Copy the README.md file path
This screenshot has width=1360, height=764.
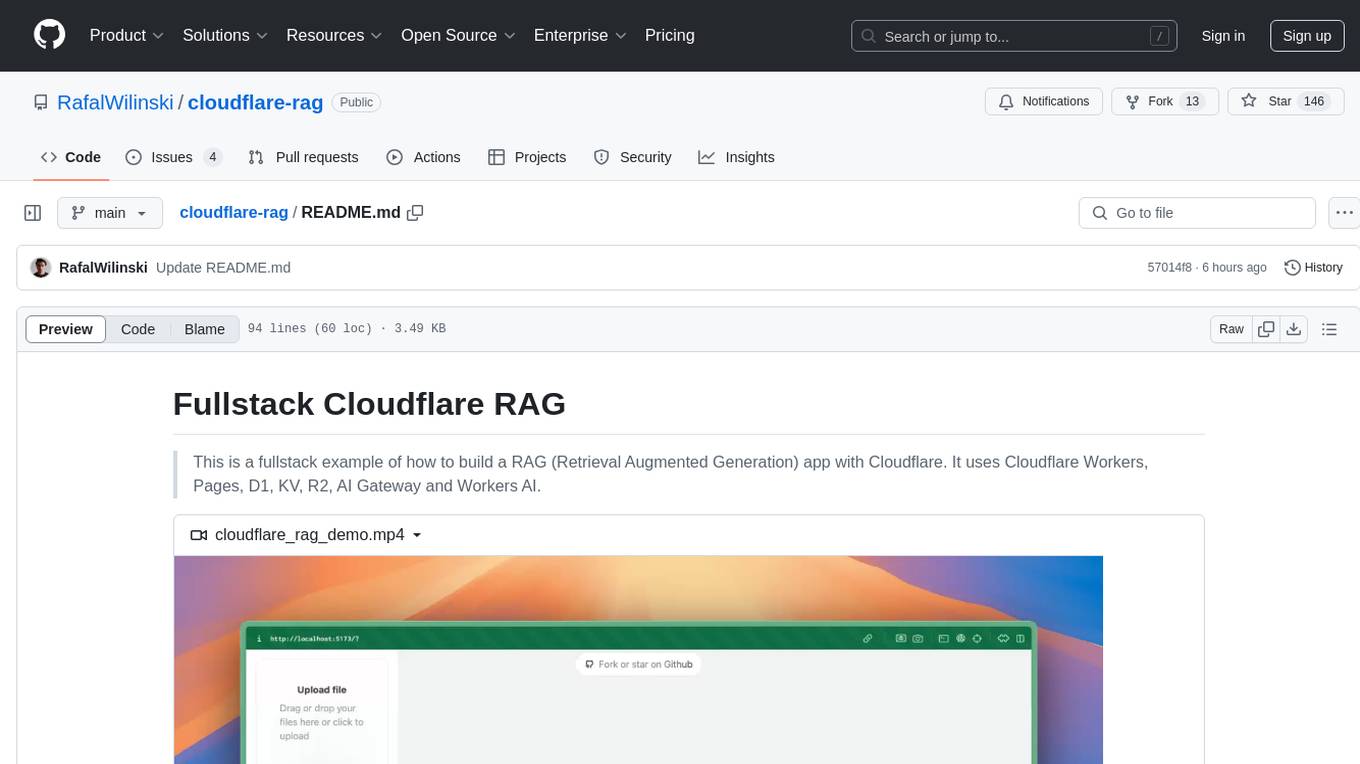click(x=416, y=213)
